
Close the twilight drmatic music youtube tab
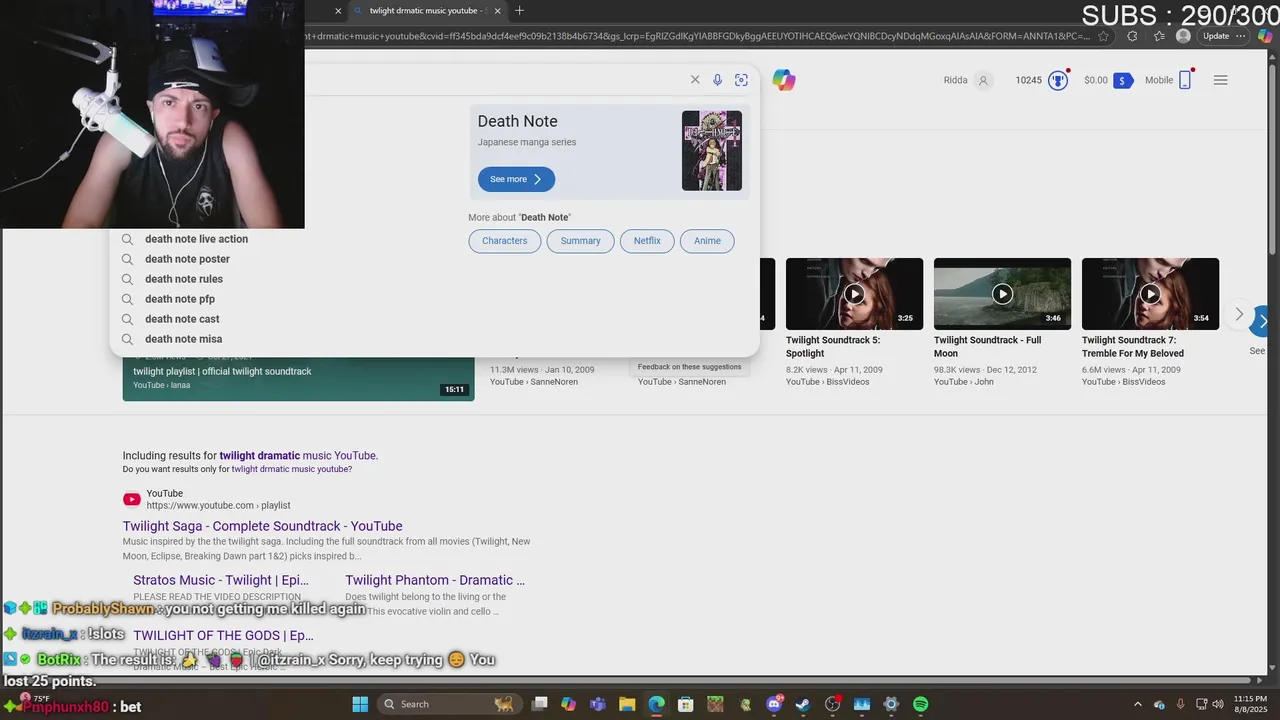point(495,11)
